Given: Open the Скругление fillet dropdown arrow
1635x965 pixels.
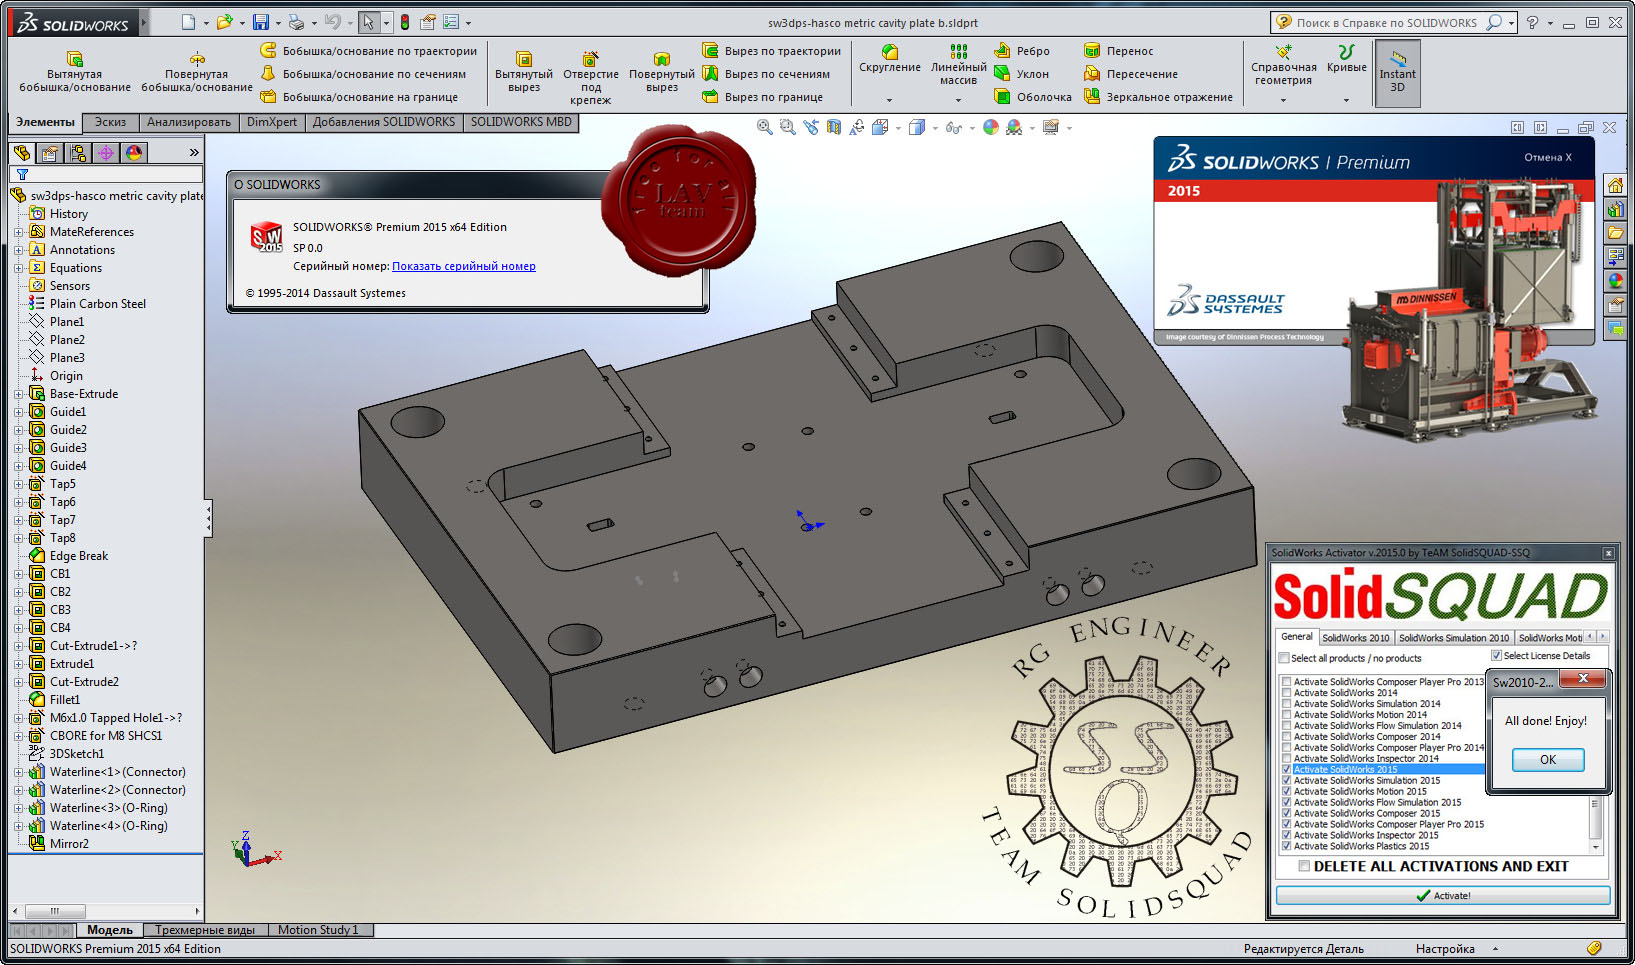Looking at the screenshot, I should point(889,100).
